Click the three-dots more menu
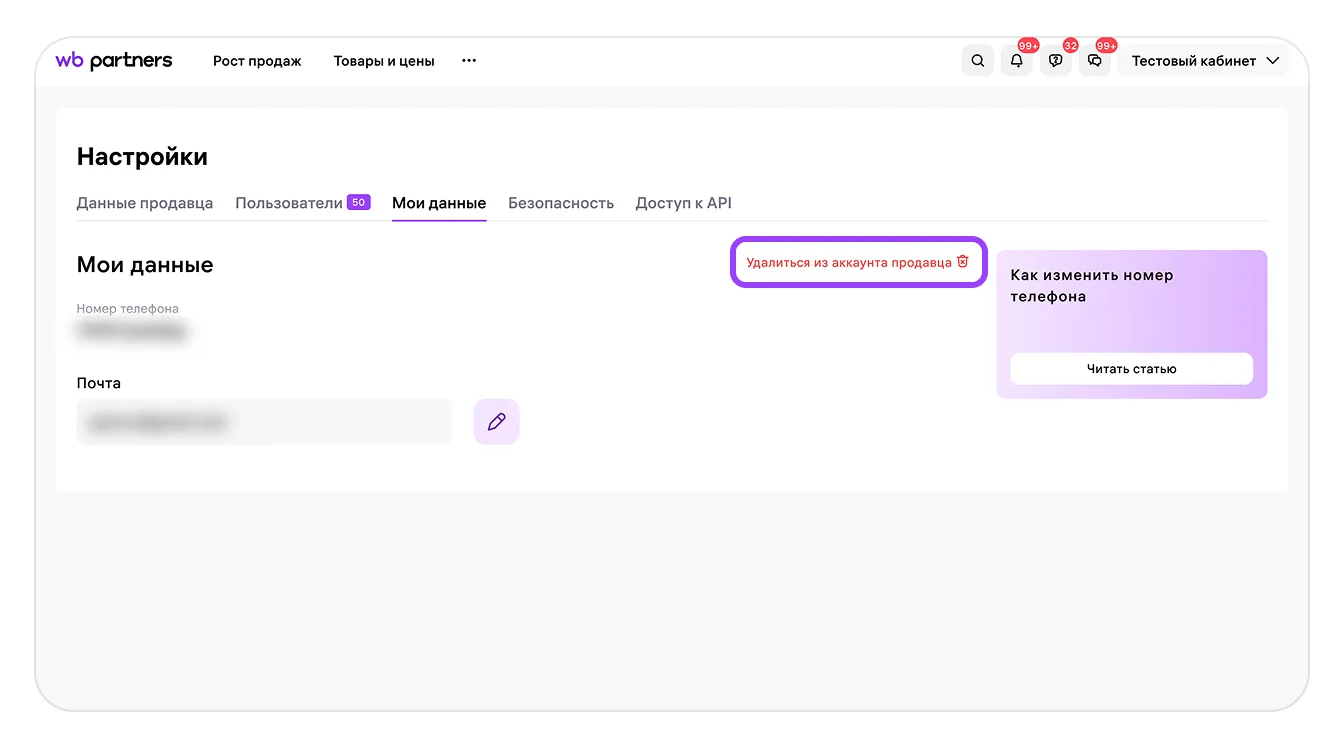The width and height of the screenshot is (1344, 748). click(x=469, y=61)
